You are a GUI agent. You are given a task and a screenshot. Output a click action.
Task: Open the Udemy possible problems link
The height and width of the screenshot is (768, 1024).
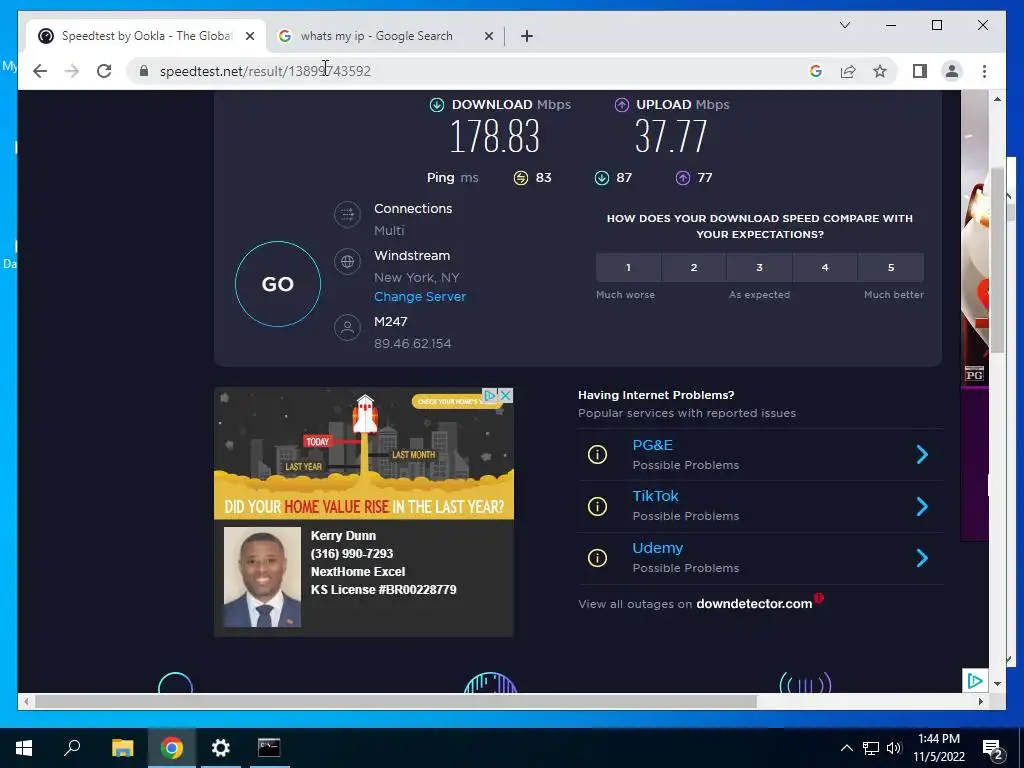658,549
